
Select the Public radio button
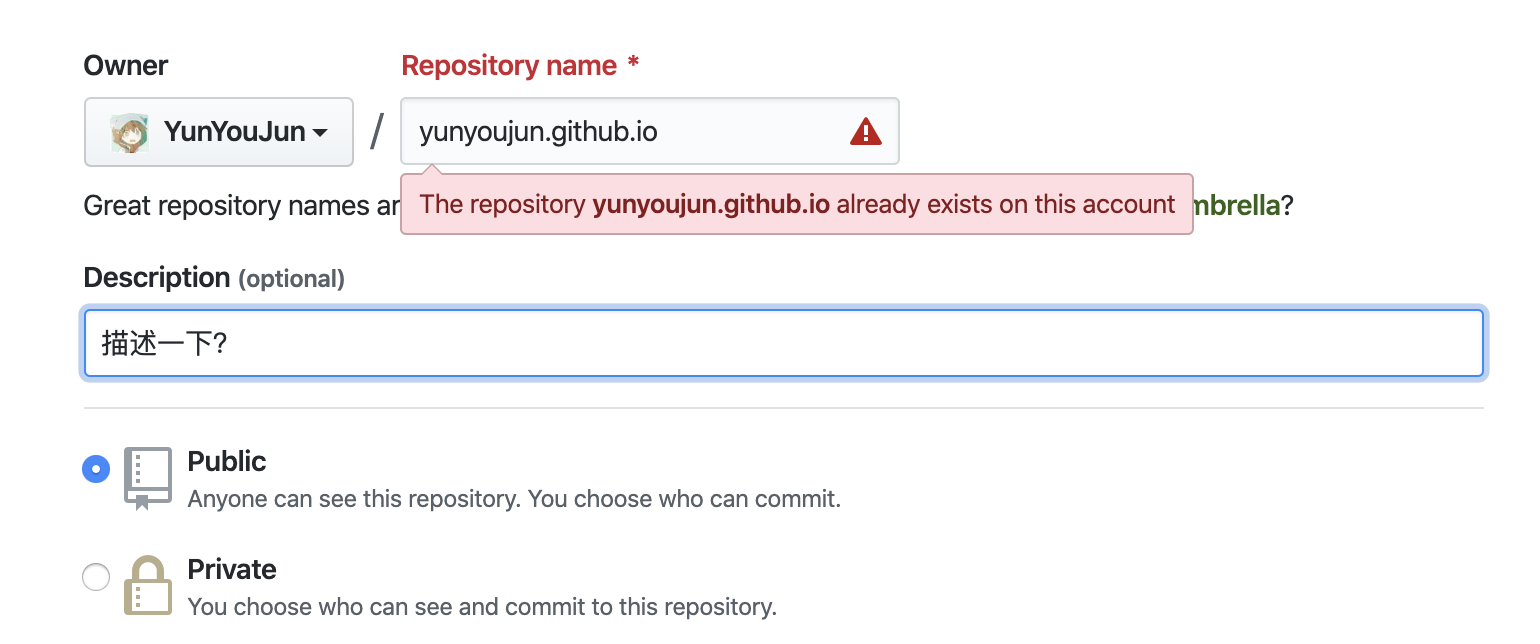[96, 469]
